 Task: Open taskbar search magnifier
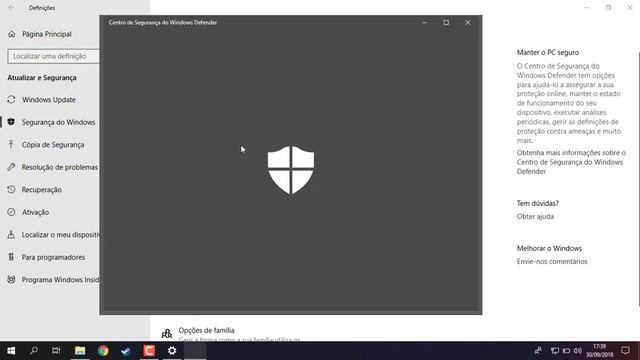coord(34,351)
